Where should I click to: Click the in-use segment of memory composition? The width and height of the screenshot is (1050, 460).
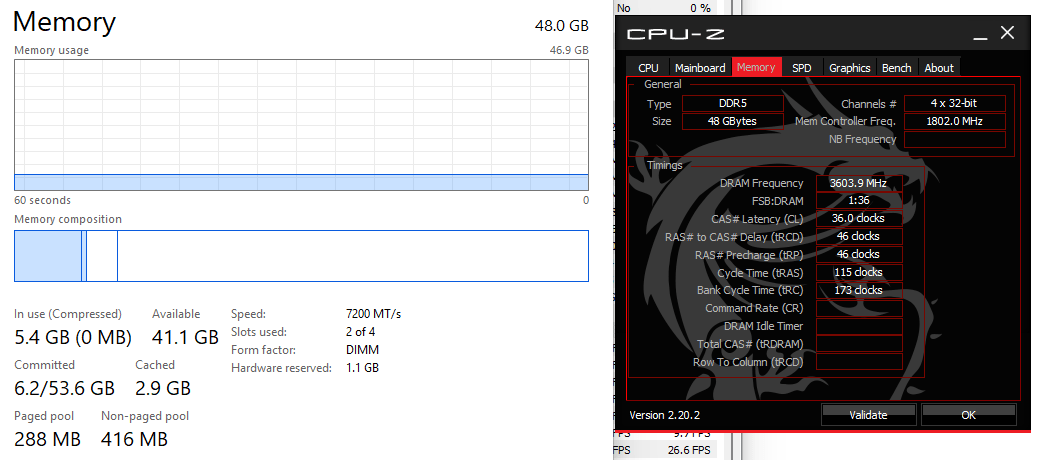click(x=48, y=256)
